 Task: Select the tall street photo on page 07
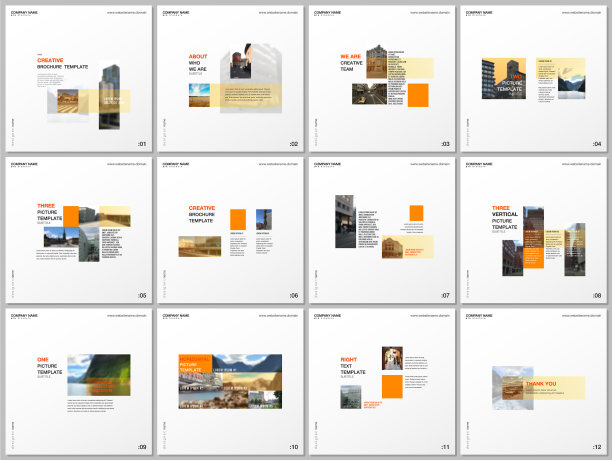coord(344,221)
